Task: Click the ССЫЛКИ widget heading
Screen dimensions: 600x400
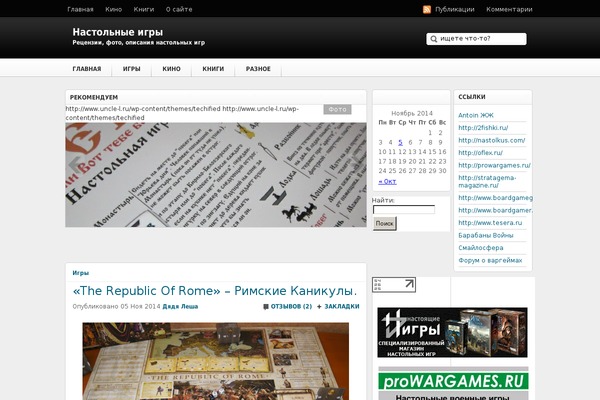Action: point(472,97)
